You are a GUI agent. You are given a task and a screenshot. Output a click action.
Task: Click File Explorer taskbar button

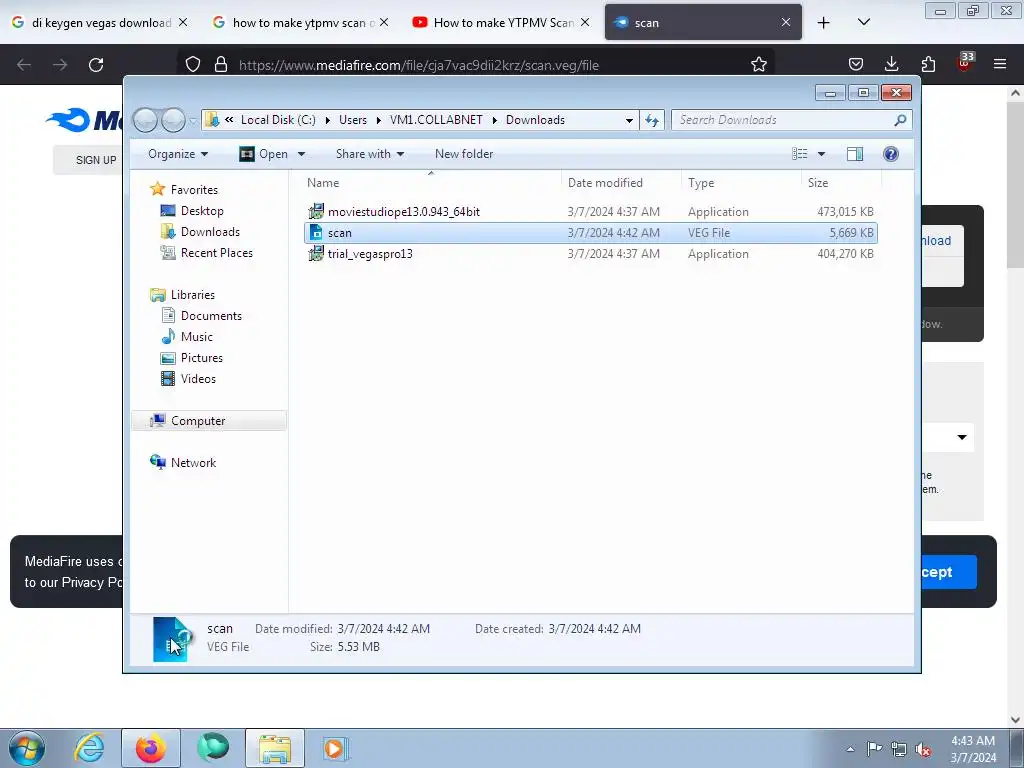[275, 748]
